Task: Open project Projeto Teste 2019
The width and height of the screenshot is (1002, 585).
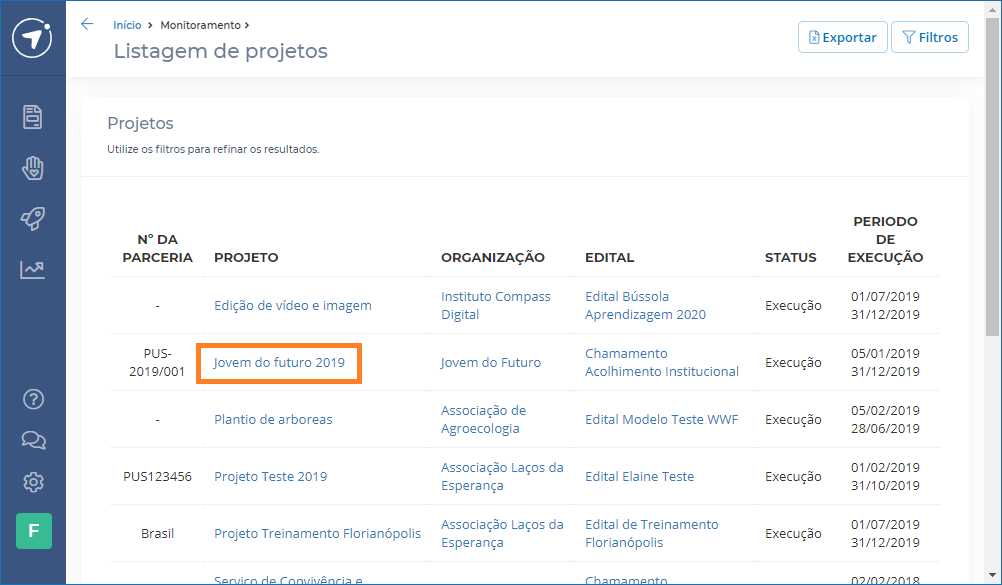Action: coord(270,476)
